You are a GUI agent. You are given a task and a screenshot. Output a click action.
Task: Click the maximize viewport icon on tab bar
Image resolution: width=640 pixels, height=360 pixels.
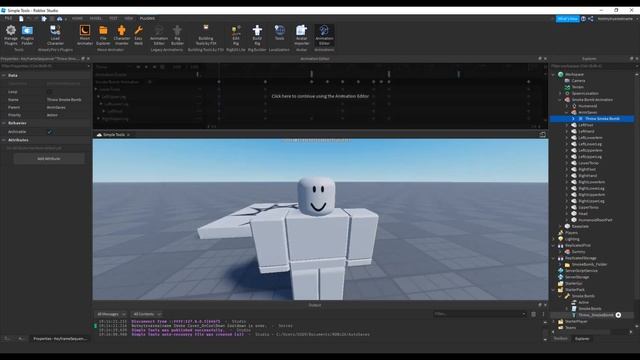click(x=542, y=134)
